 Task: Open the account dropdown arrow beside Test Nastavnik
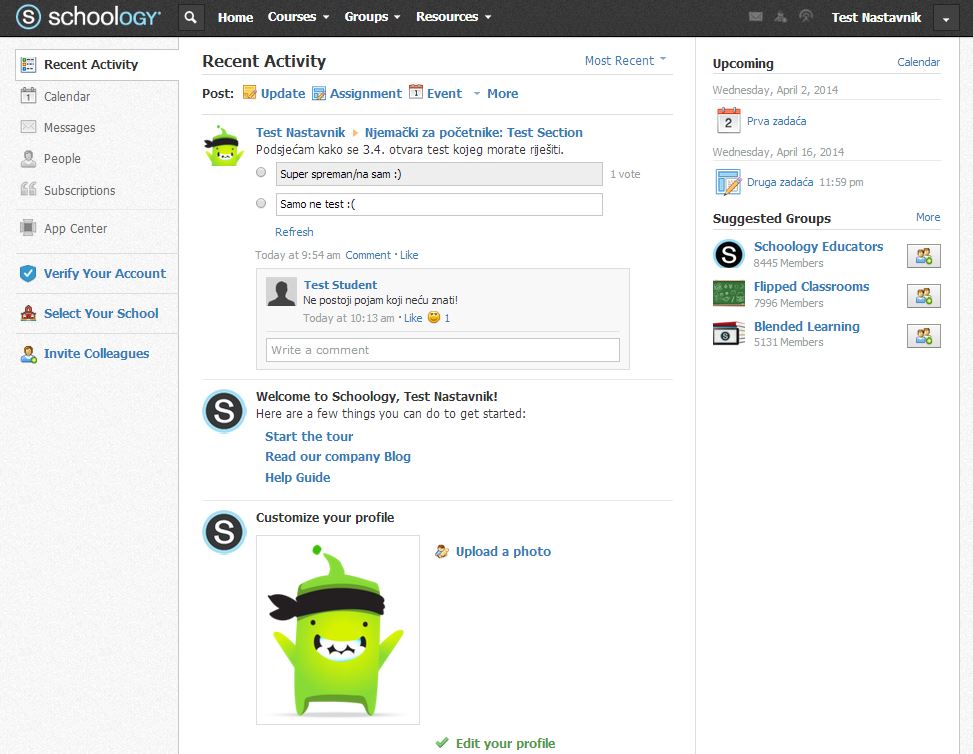[x=946, y=18]
